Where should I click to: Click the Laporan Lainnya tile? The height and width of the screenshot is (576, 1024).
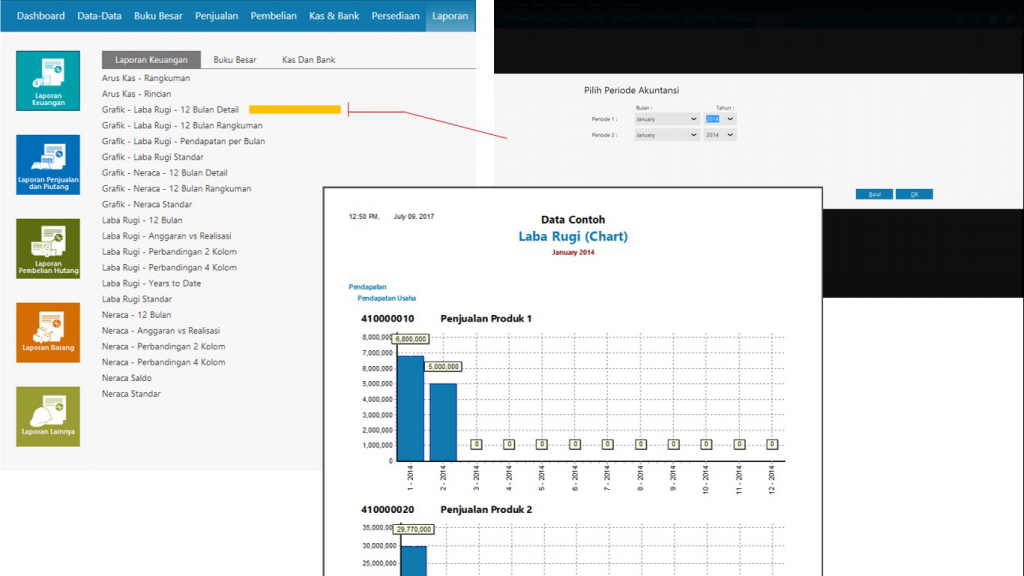coord(48,416)
